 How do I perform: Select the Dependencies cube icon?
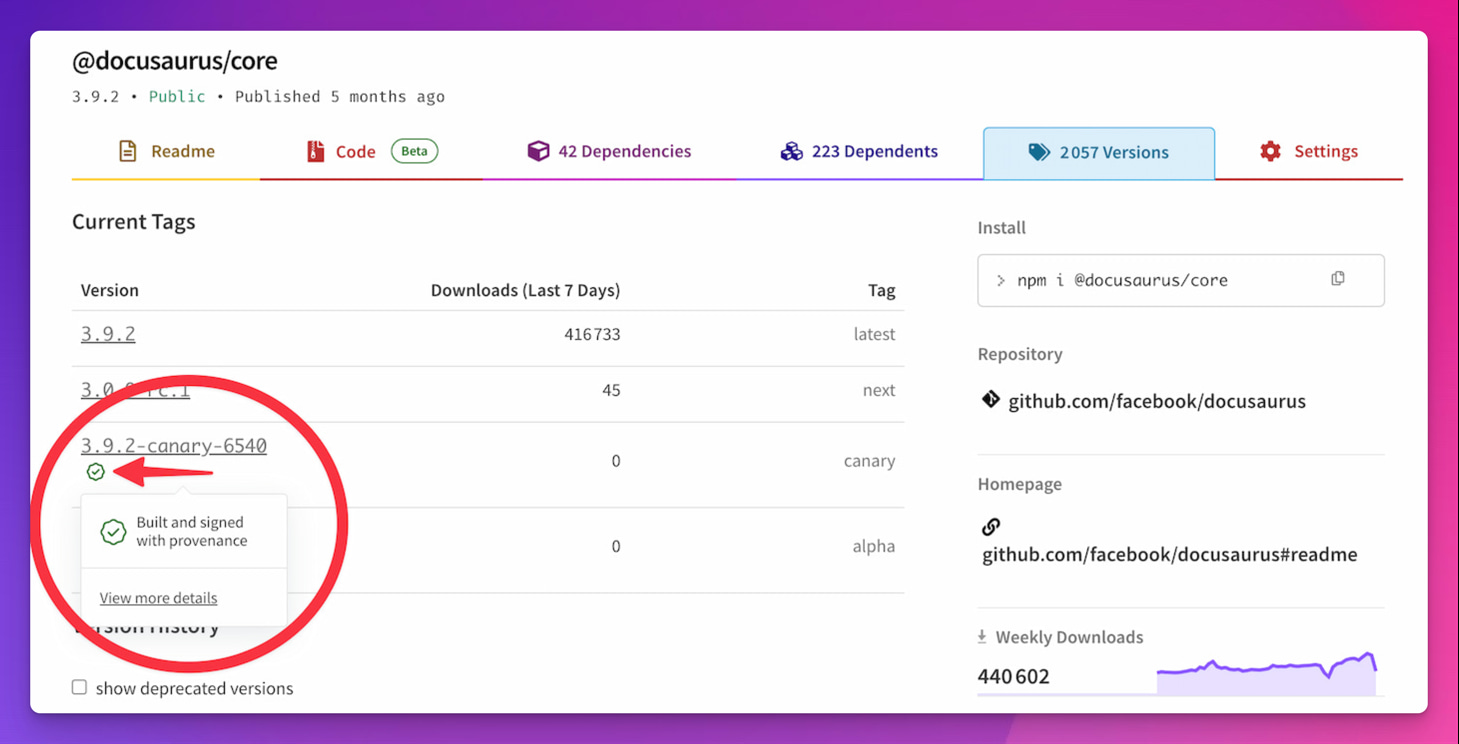point(539,150)
